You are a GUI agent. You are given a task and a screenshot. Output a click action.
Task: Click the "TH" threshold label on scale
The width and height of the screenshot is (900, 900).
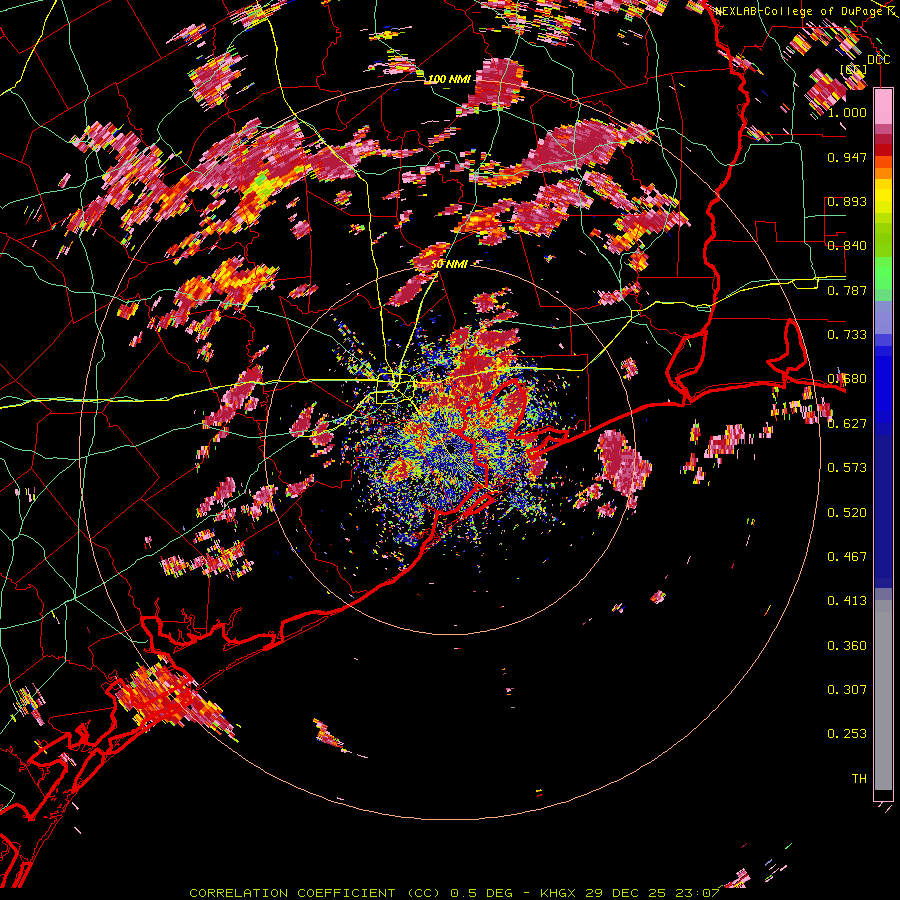click(859, 779)
